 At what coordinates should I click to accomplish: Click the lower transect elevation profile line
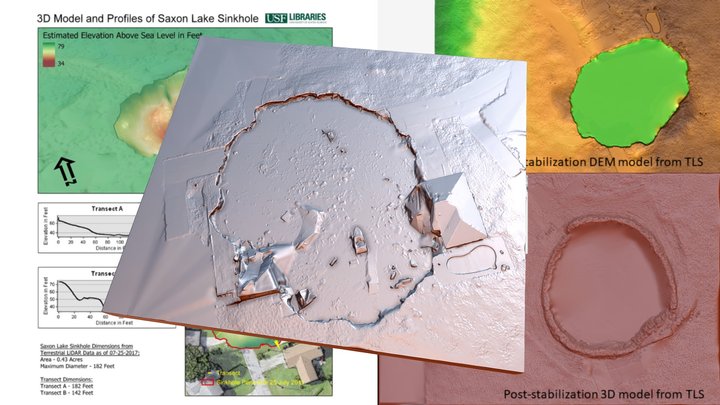[83, 294]
